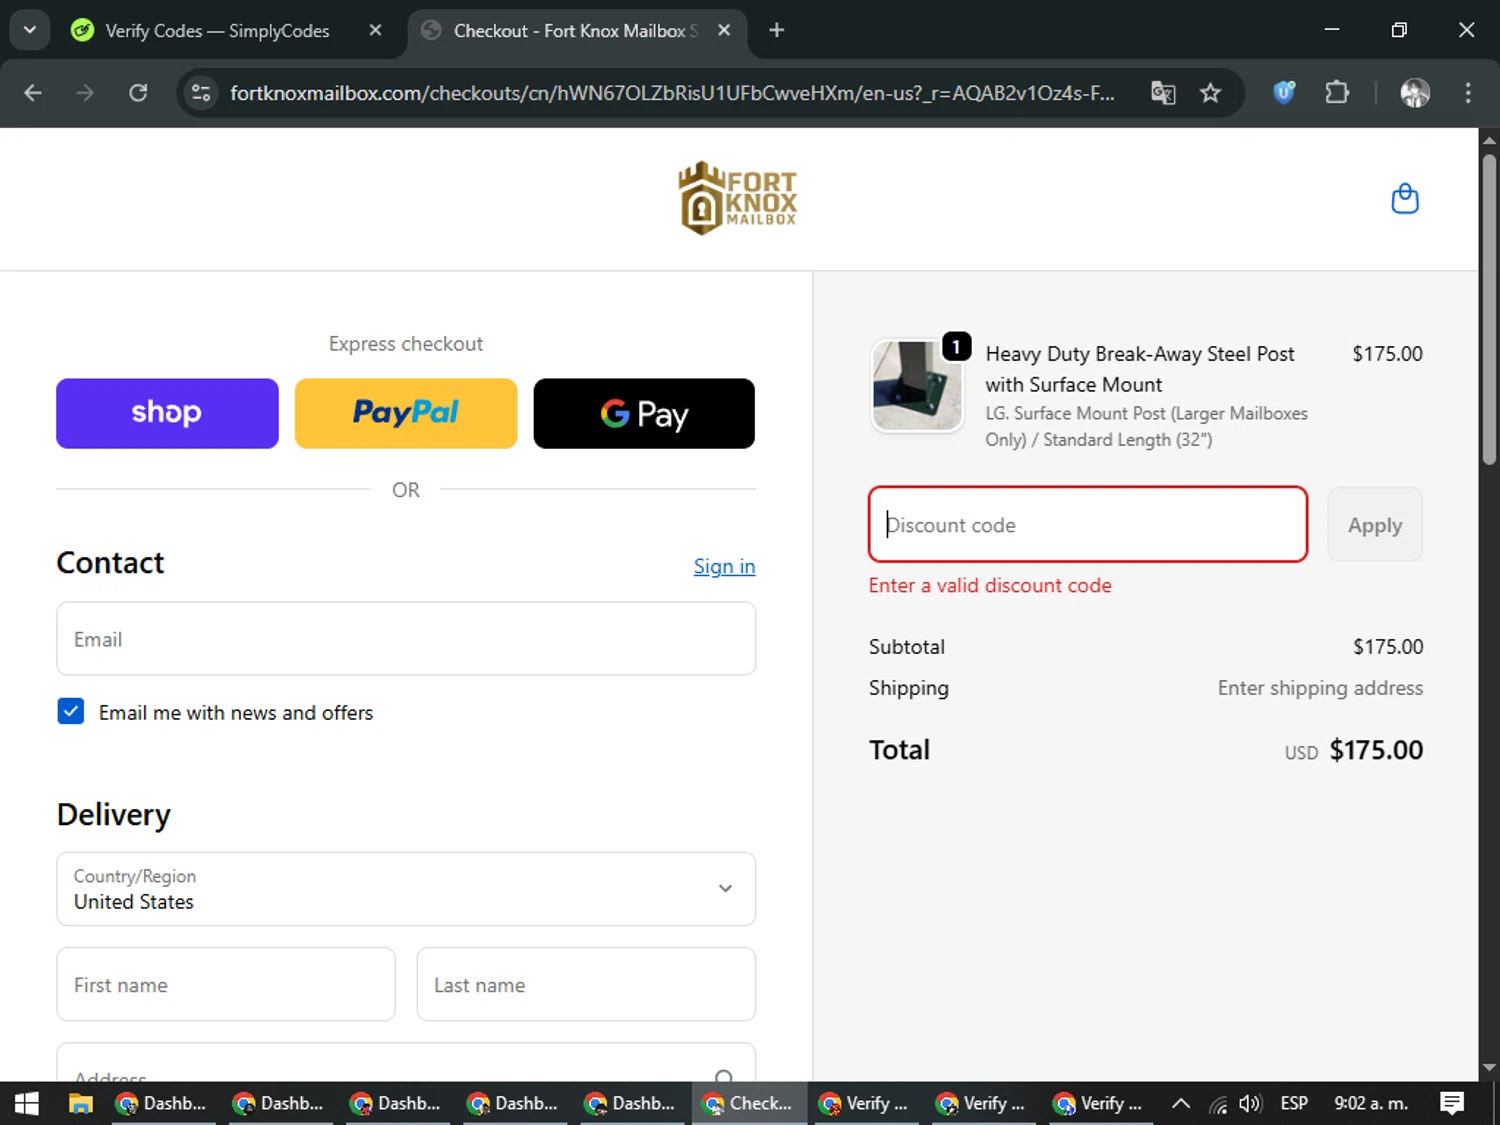Screen dimensions: 1500x1125
Task: Click the Enter shipping address text
Action: tap(1320, 688)
